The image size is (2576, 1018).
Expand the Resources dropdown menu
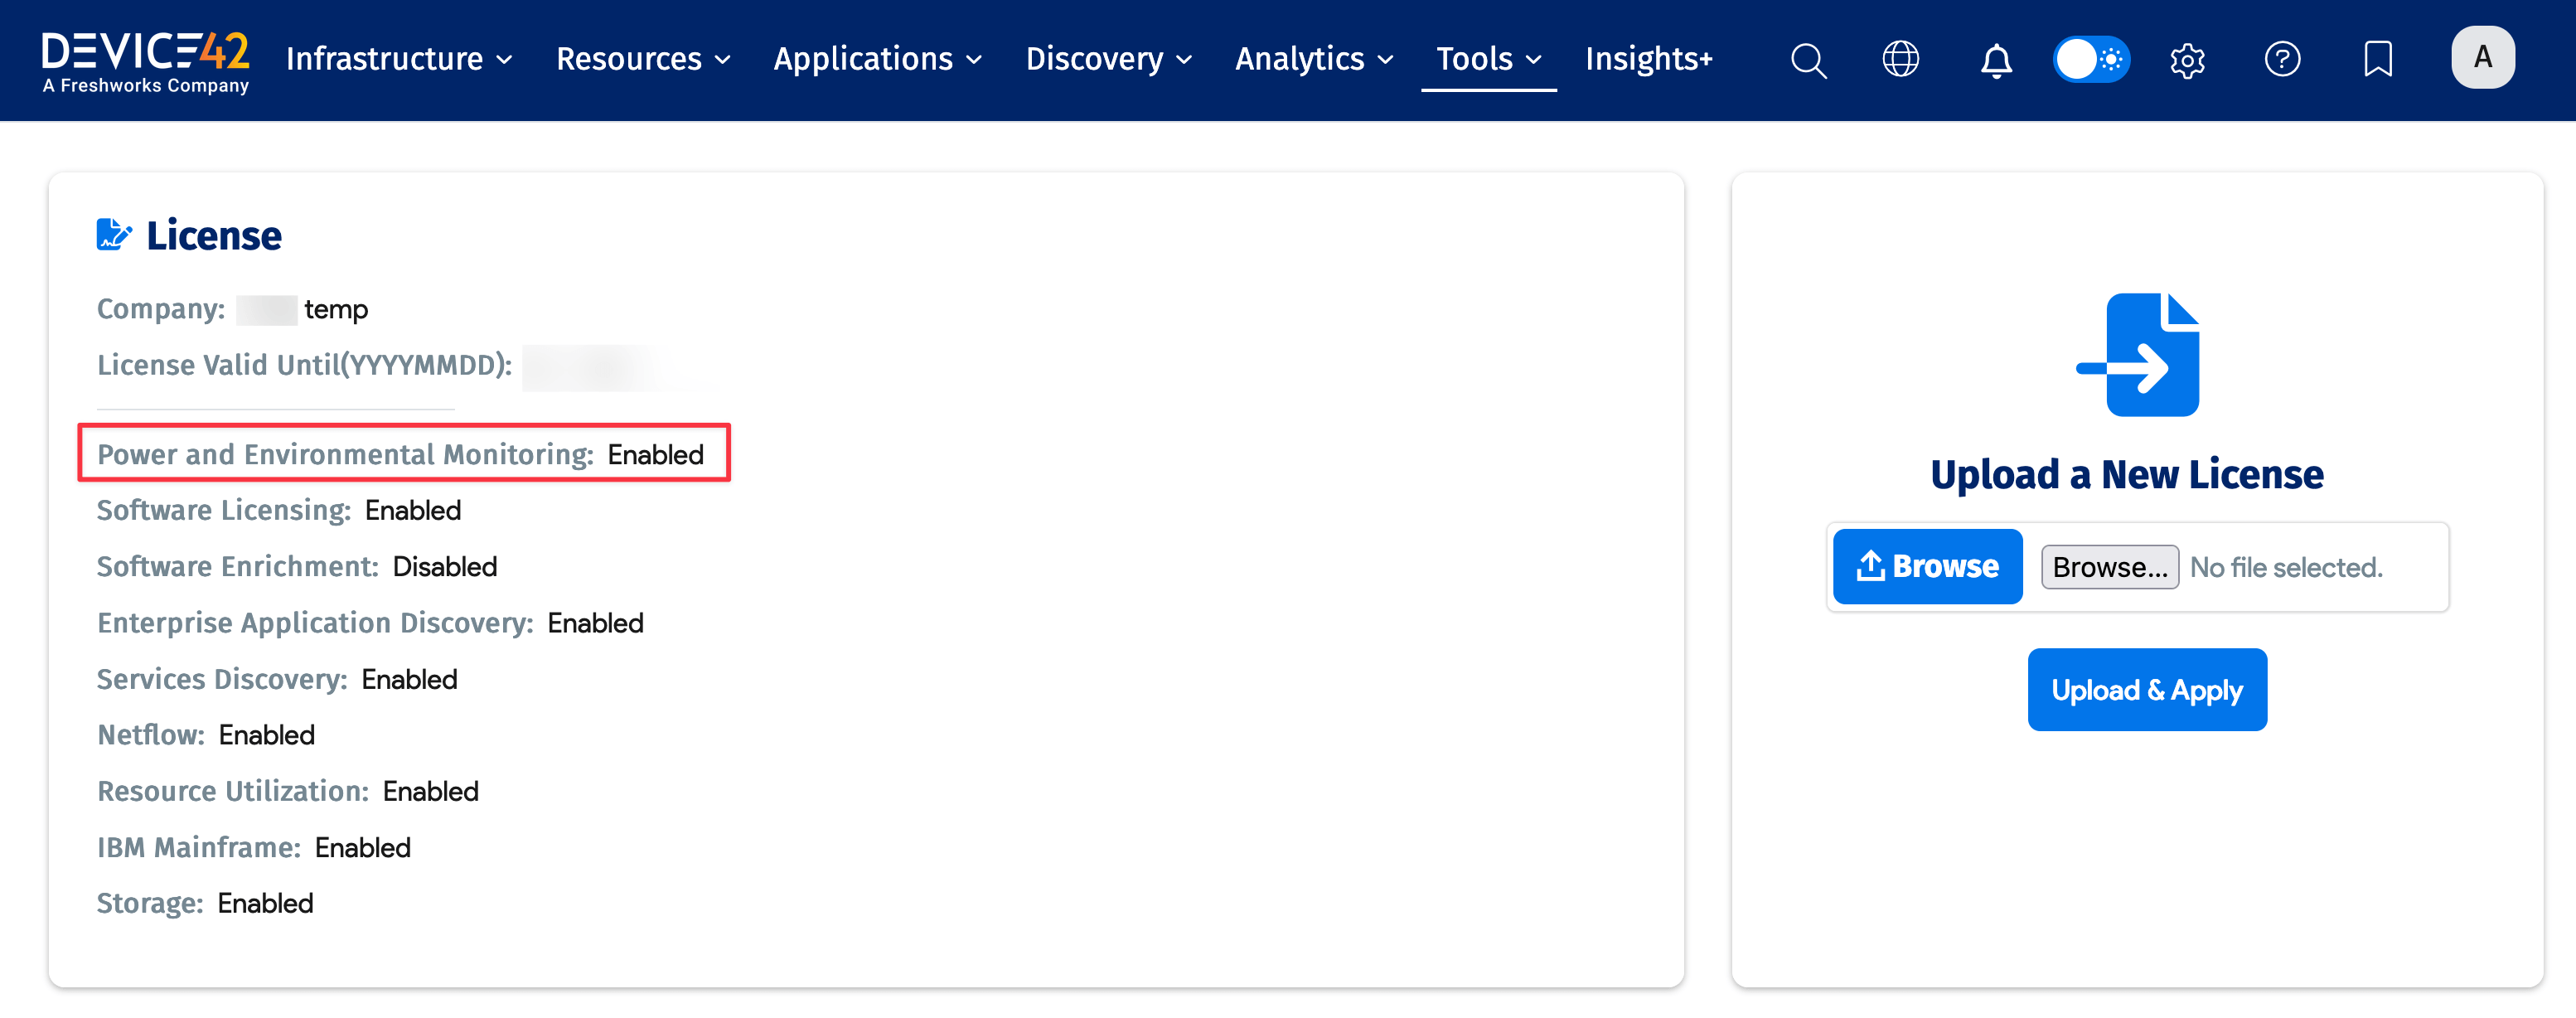point(643,59)
